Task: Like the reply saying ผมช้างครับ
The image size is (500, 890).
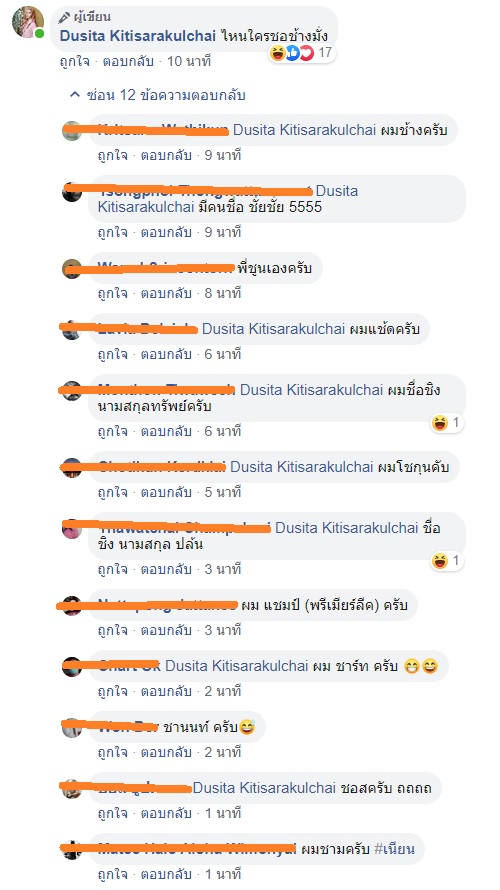Action: pyautogui.click(x=112, y=156)
